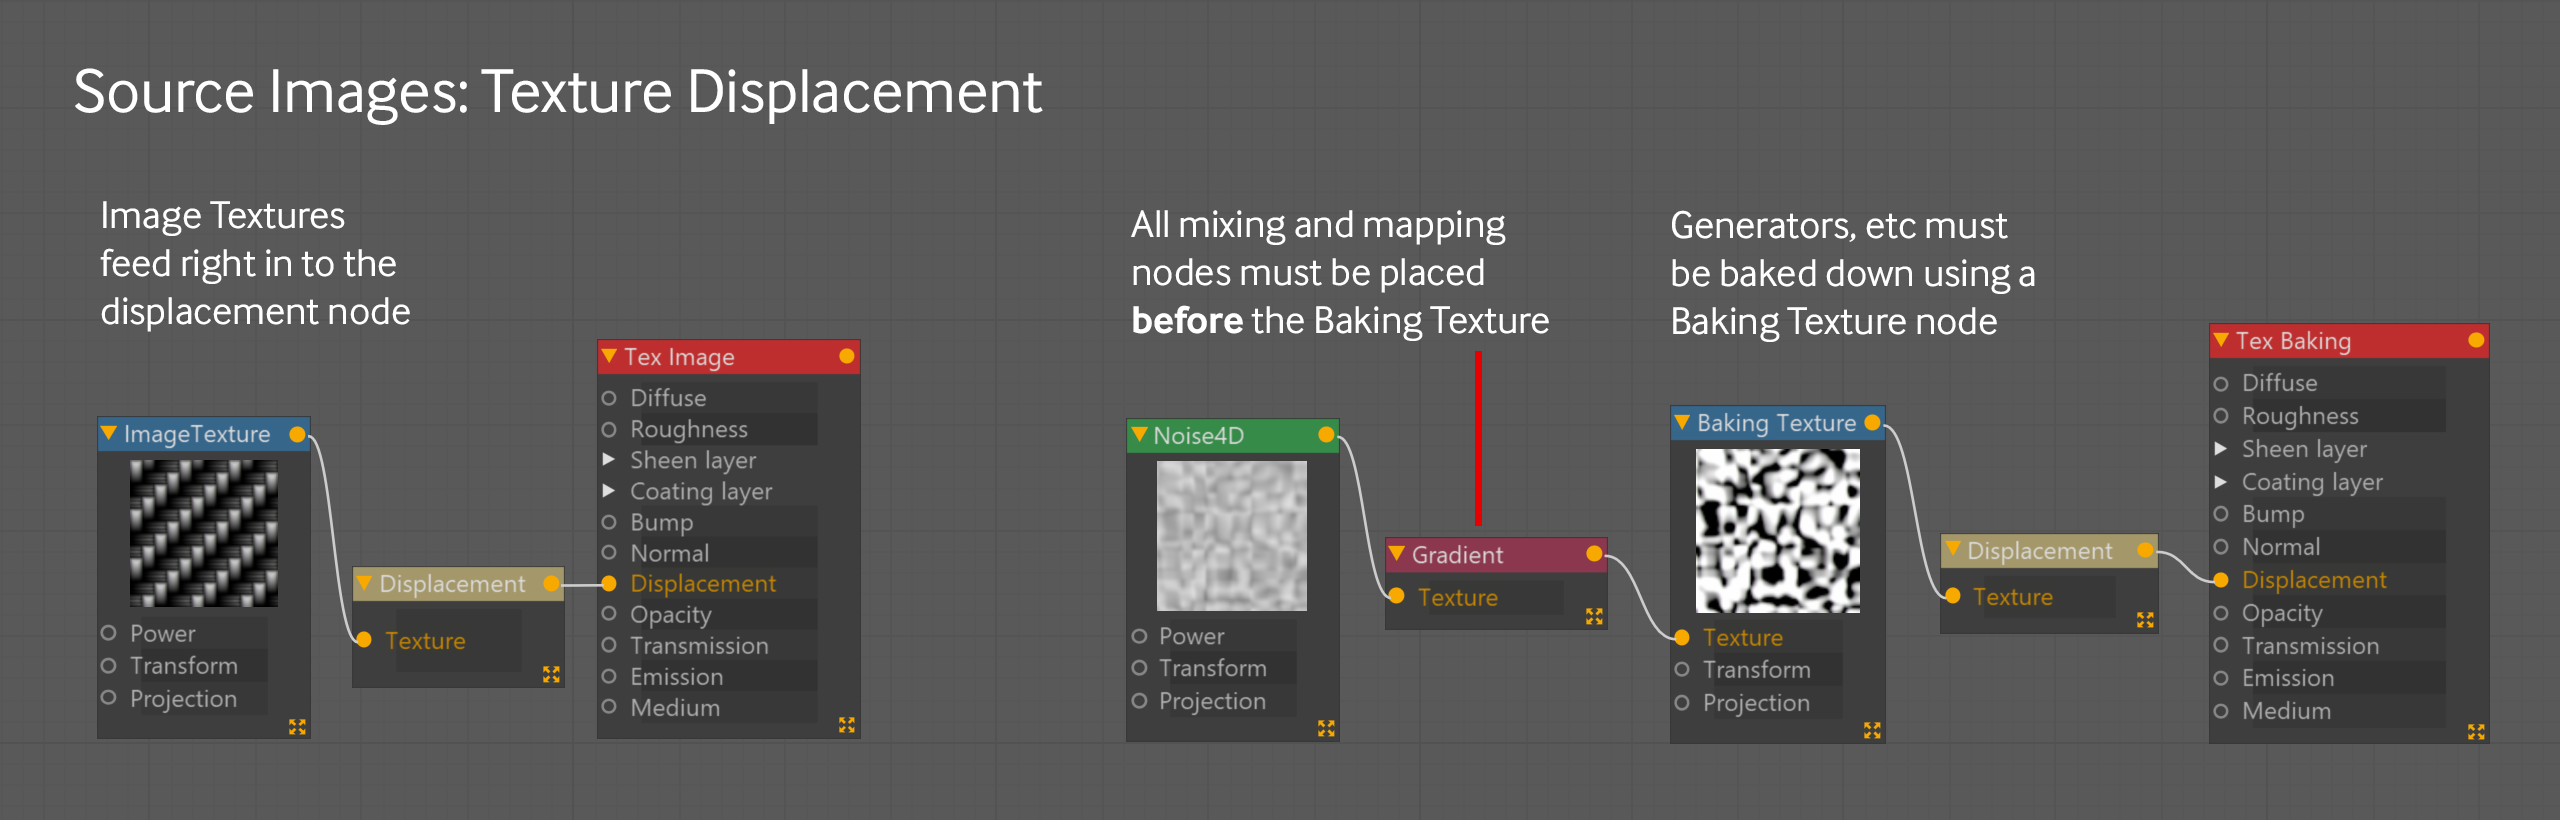The width and height of the screenshot is (2560, 820).
Task: Click the Baking Texture black-white preview
Action: 1777,530
